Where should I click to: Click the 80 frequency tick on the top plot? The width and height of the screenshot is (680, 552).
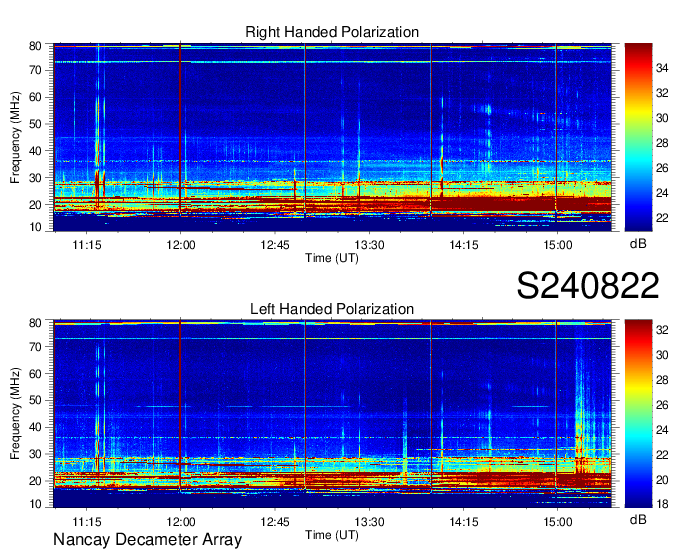(x=36, y=46)
